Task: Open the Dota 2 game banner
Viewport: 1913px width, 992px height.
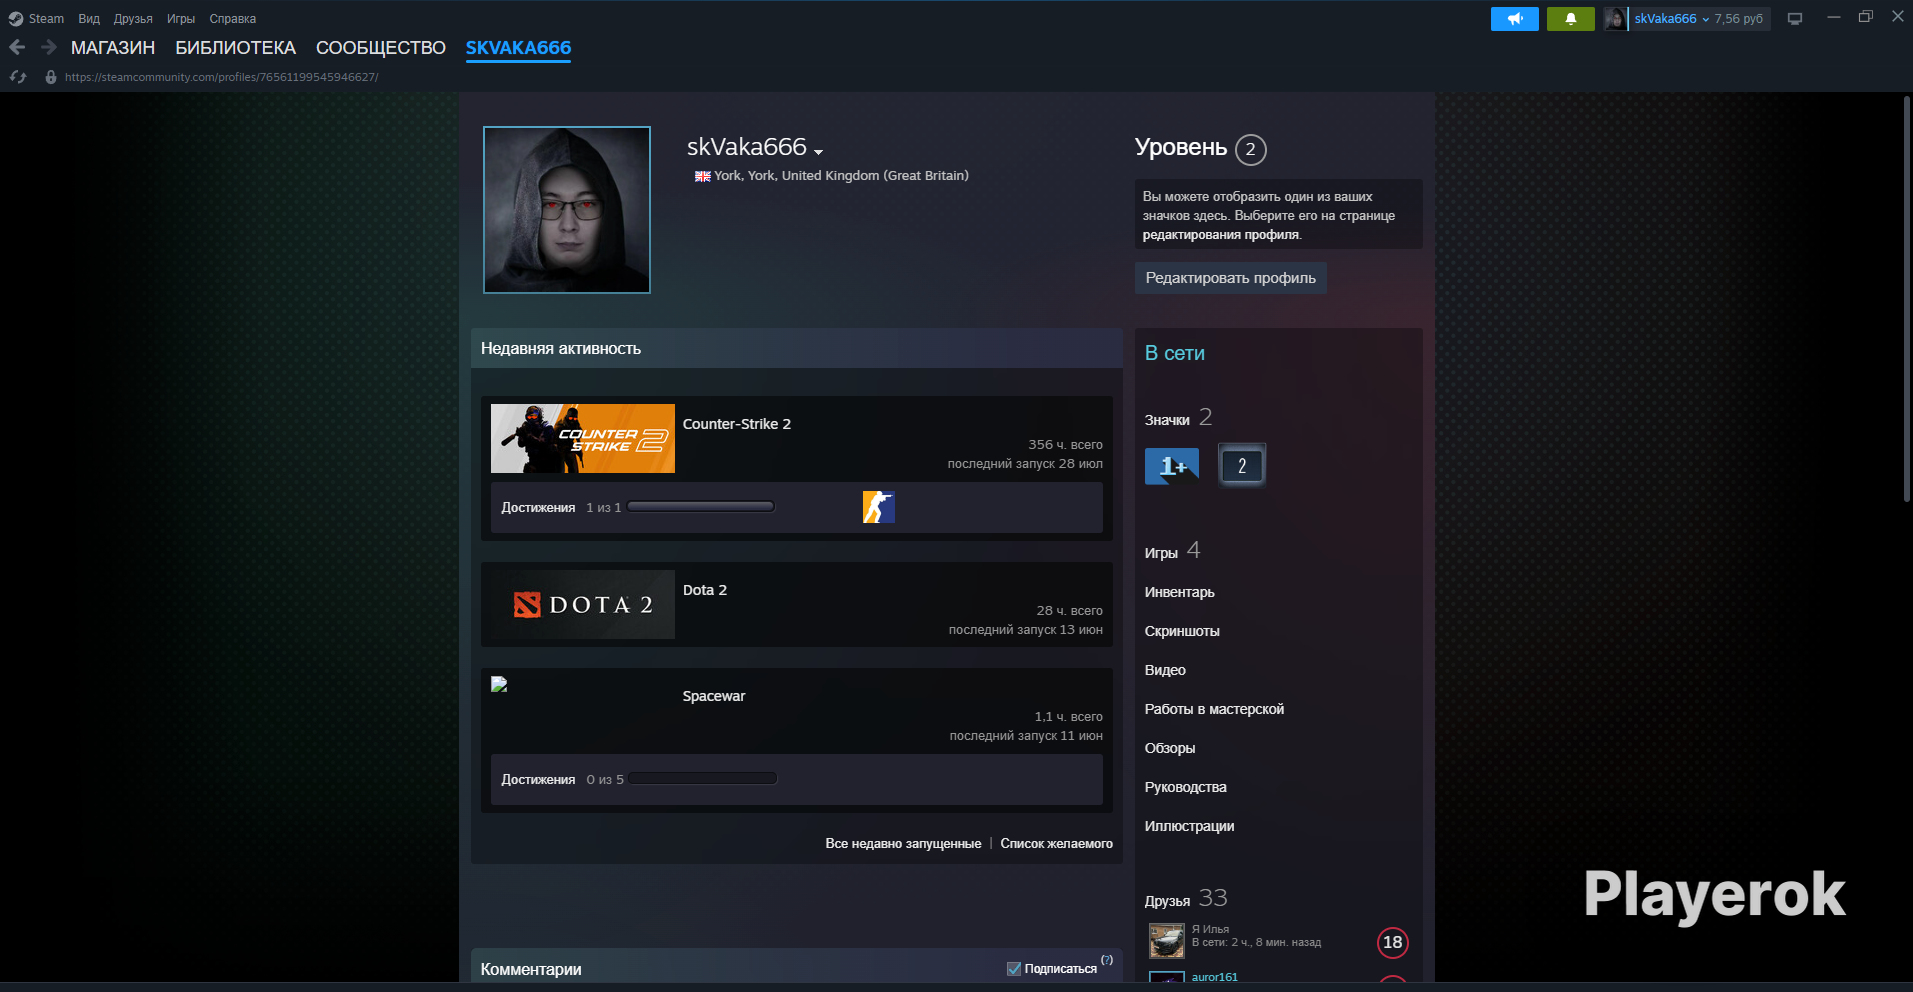Action: pyautogui.click(x=583, y=604)
